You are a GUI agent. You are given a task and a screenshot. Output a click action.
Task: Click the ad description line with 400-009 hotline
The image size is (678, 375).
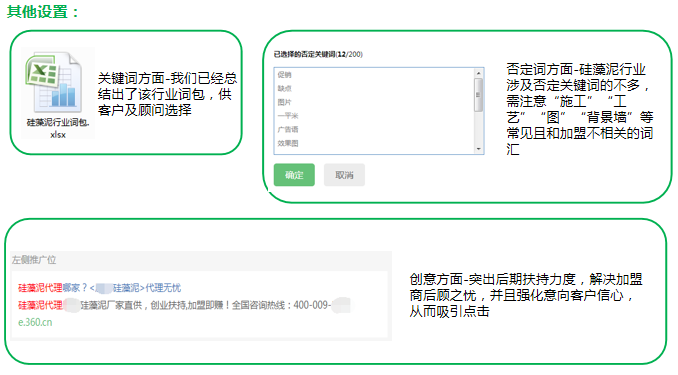click(x=184, y=305)
